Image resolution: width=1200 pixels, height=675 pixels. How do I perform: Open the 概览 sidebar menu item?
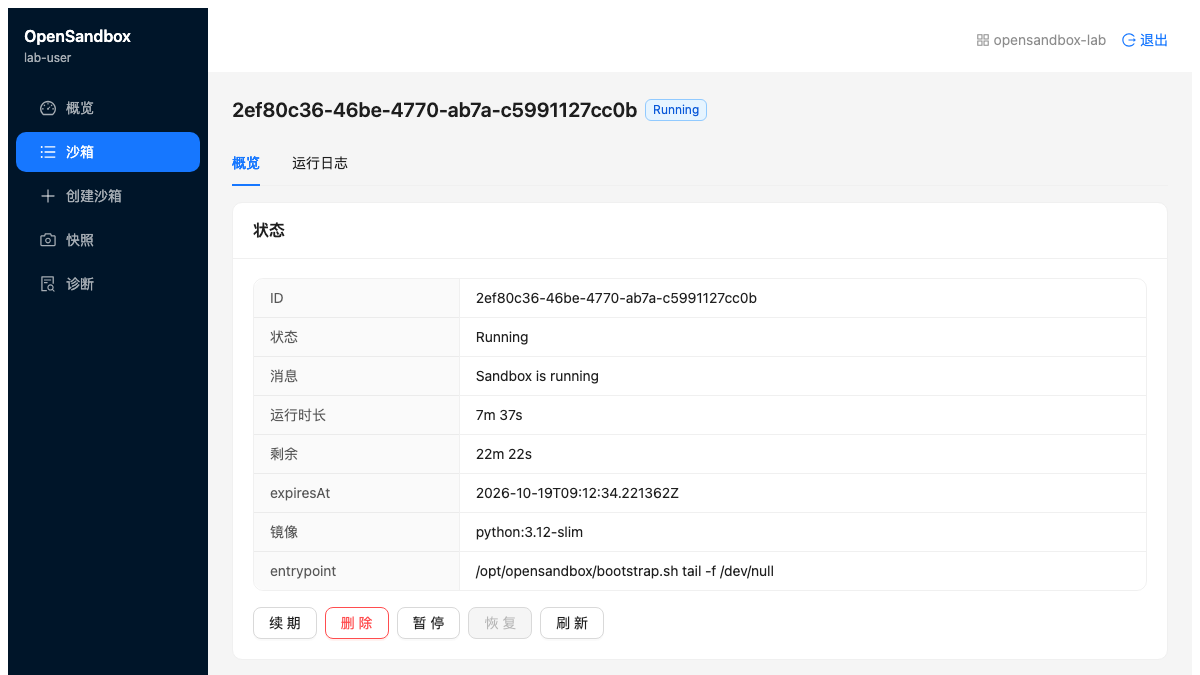(x=108, y=108)
